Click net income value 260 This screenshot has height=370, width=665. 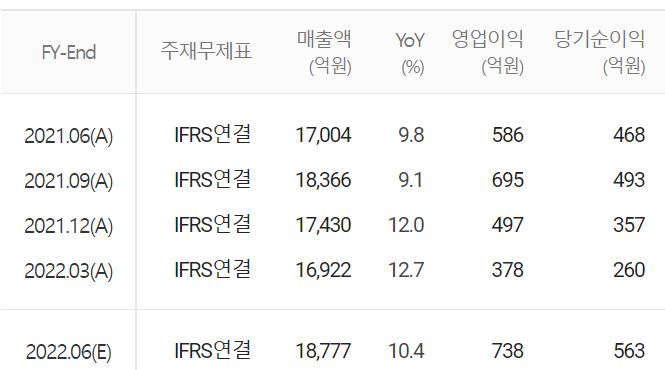pyautogui.click(x=629, y=270)
